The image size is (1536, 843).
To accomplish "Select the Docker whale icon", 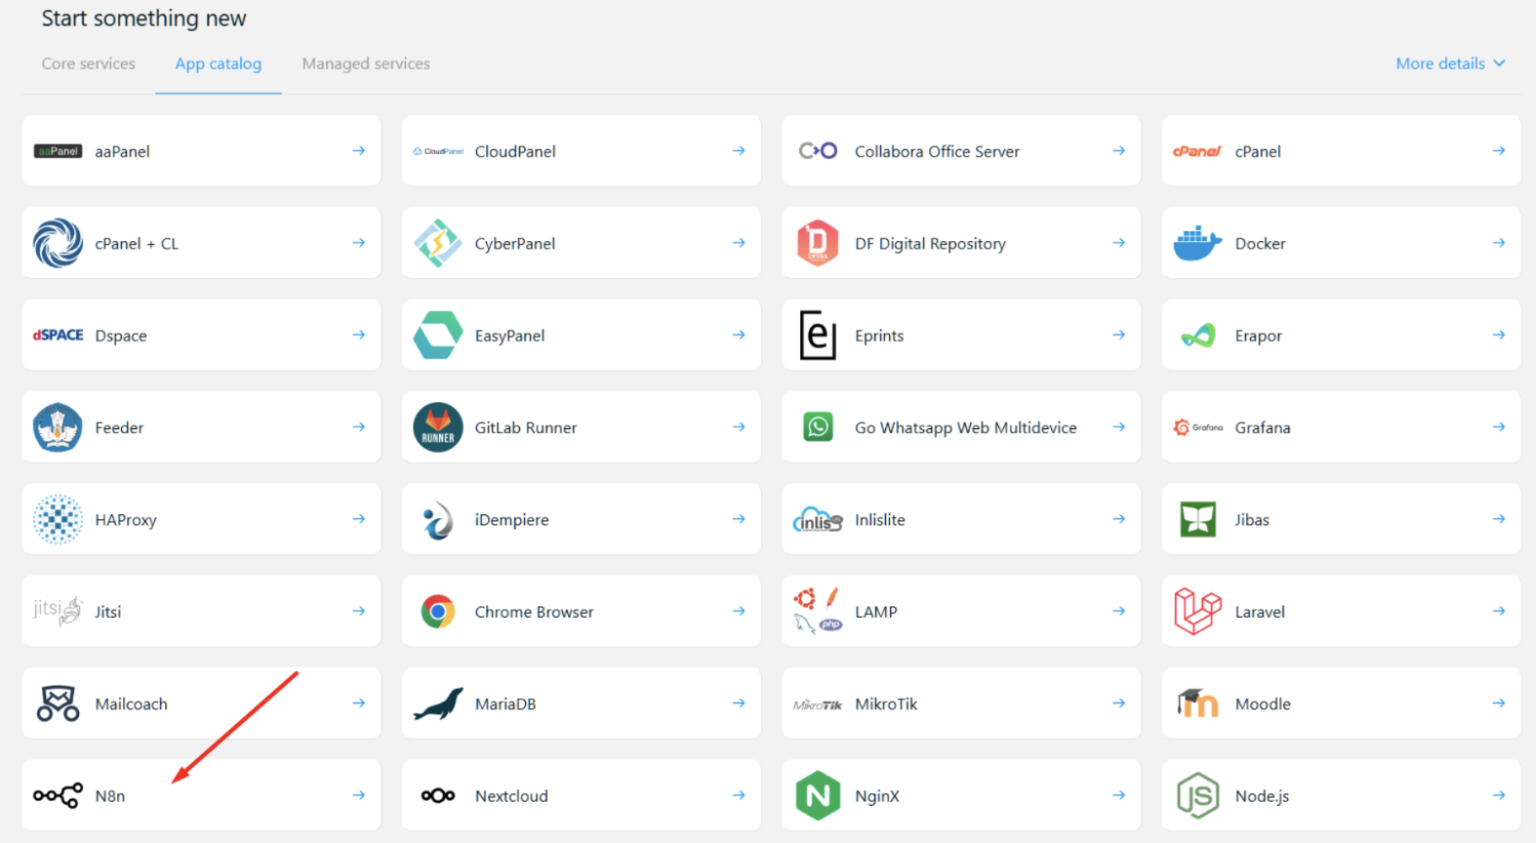I will coord(1198,242).
